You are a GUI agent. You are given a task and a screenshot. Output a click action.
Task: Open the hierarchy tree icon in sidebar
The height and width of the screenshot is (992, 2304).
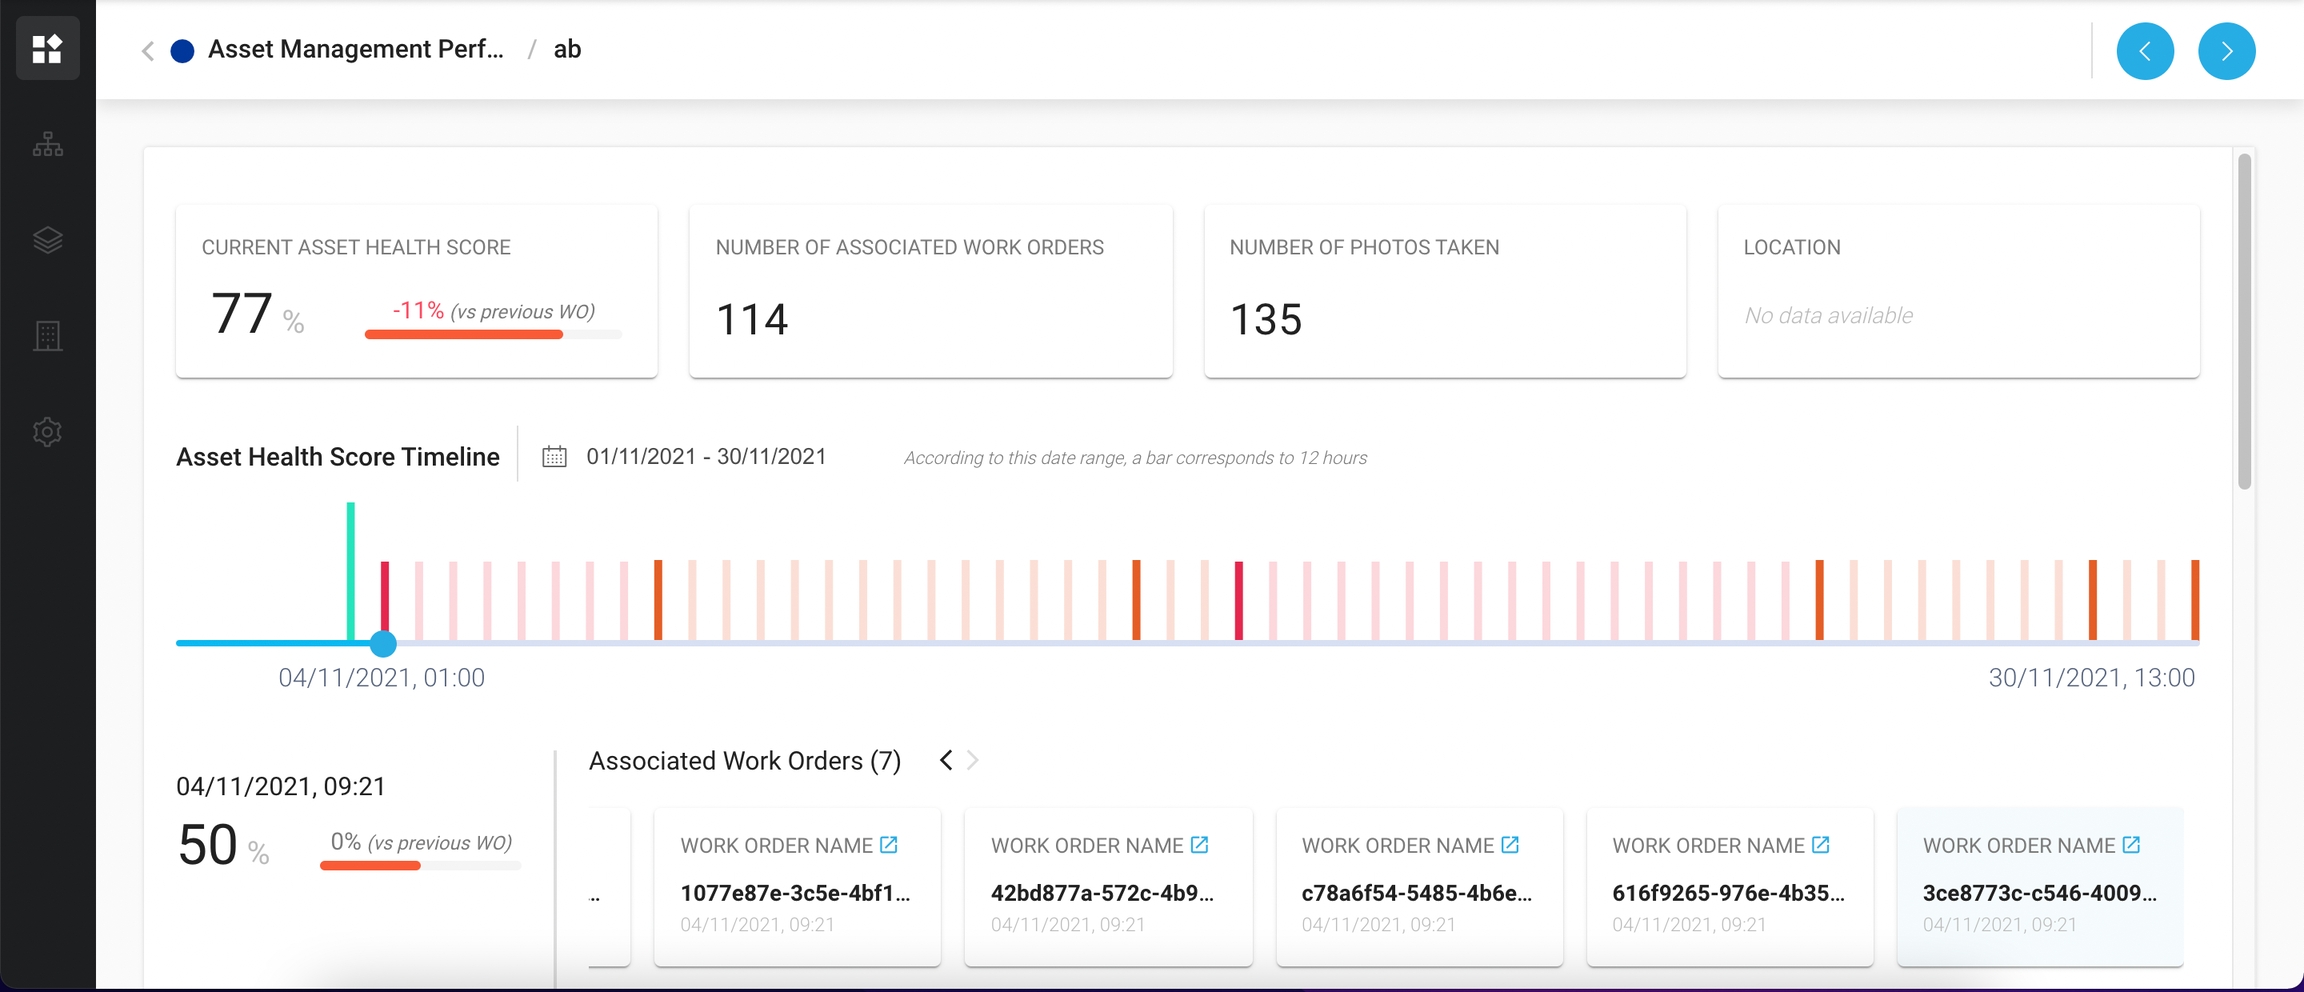(47, 145)
